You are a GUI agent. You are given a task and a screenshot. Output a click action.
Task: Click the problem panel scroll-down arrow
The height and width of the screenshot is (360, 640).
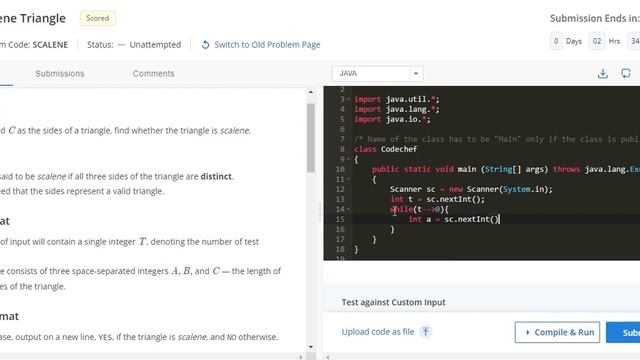tap(311, 347)
